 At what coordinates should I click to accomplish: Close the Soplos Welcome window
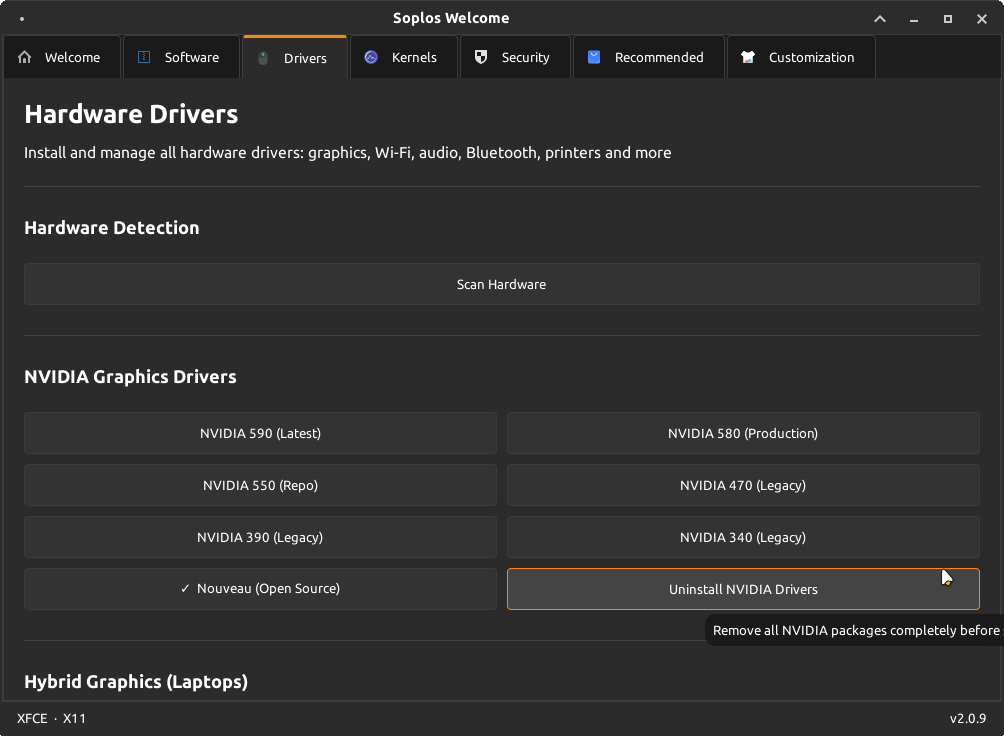[982, 19]
